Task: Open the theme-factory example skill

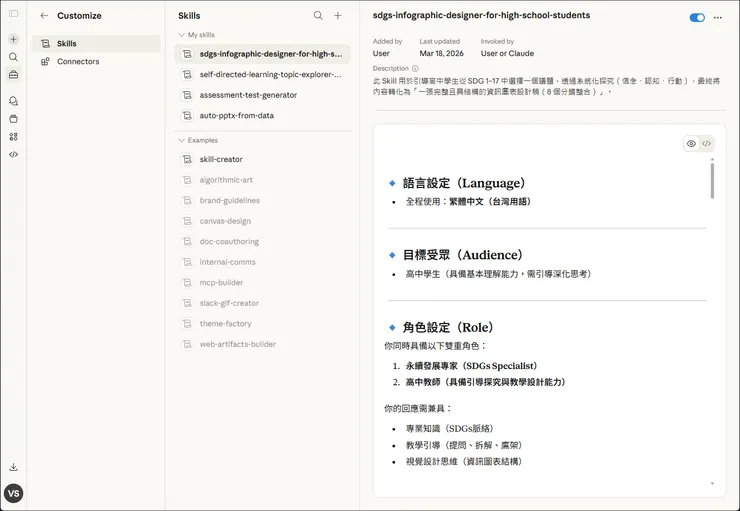Action: tap(262, 324)
